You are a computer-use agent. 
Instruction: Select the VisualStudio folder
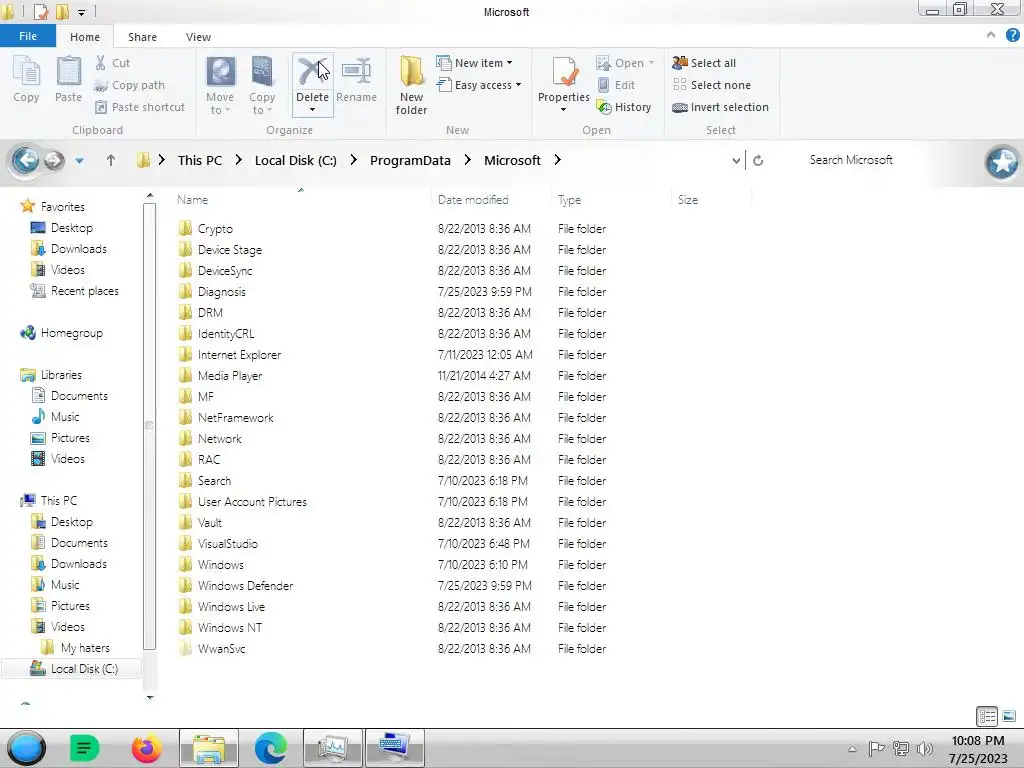[x=227, y=543]
